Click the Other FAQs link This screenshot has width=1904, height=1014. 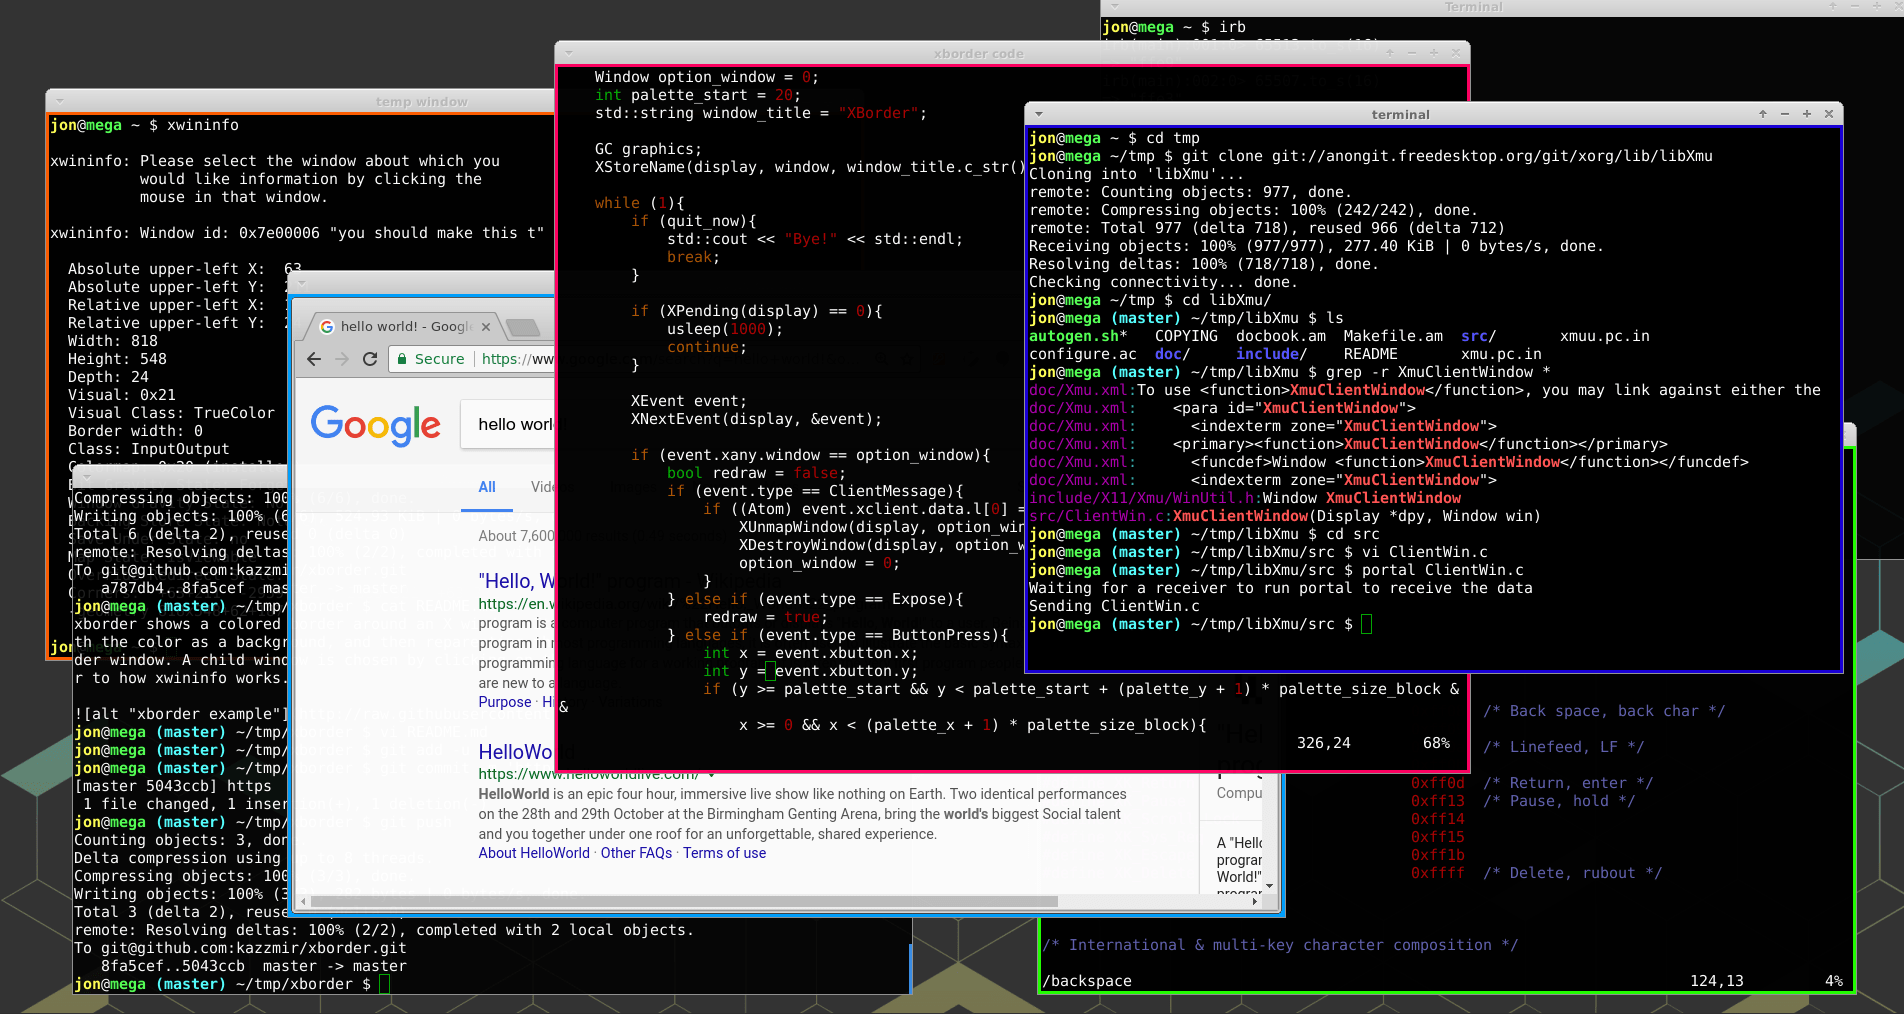(637, 853)
